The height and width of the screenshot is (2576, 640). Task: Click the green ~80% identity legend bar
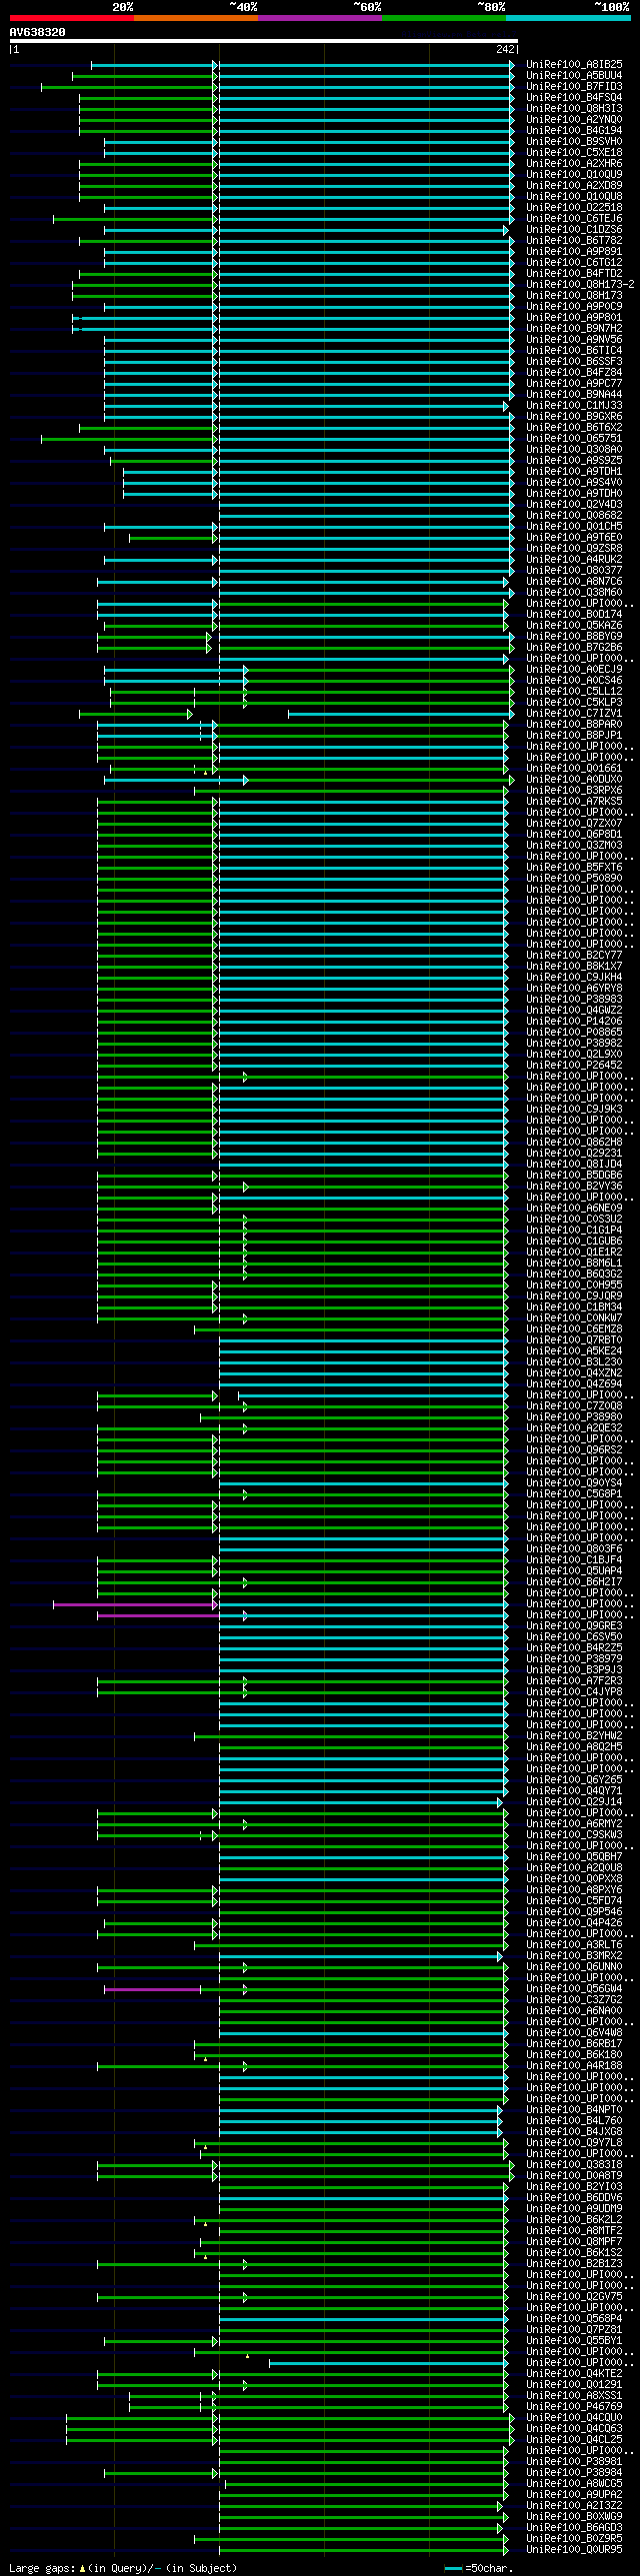coord(443,18)
